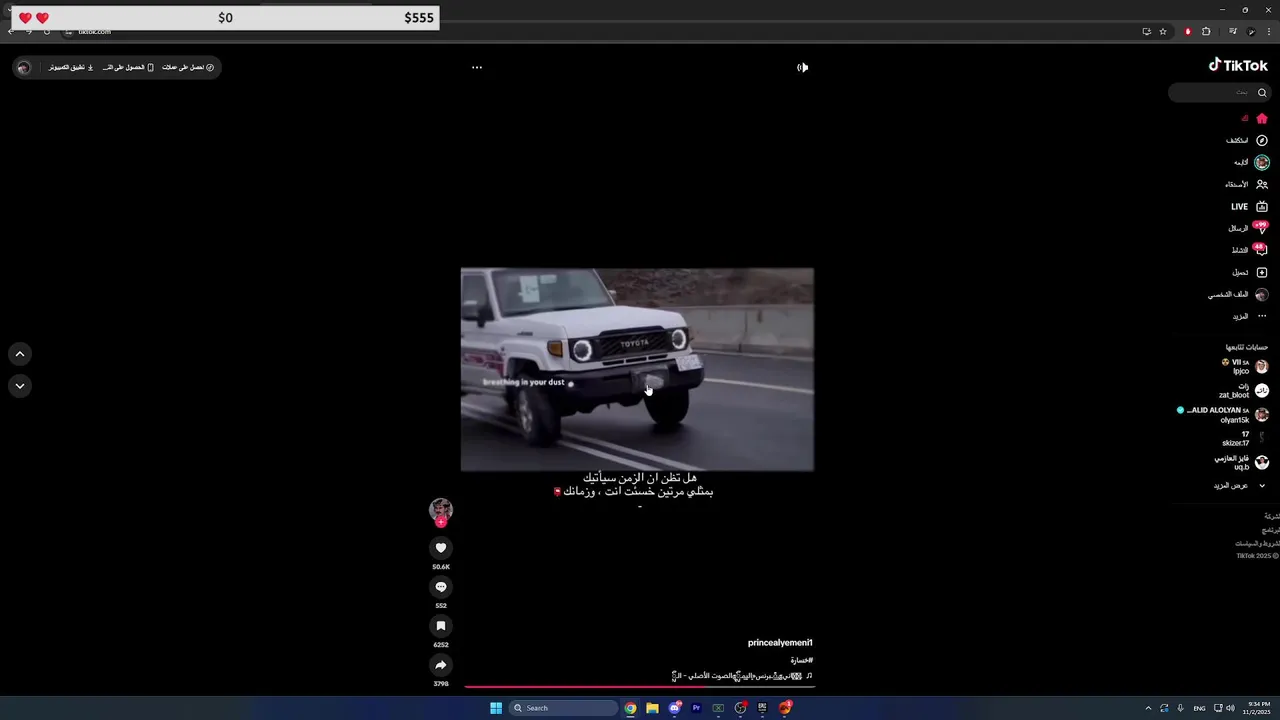Screen dimensions: 1280x720
Task: Open the video creator's avatar
Action: point(441,509)
